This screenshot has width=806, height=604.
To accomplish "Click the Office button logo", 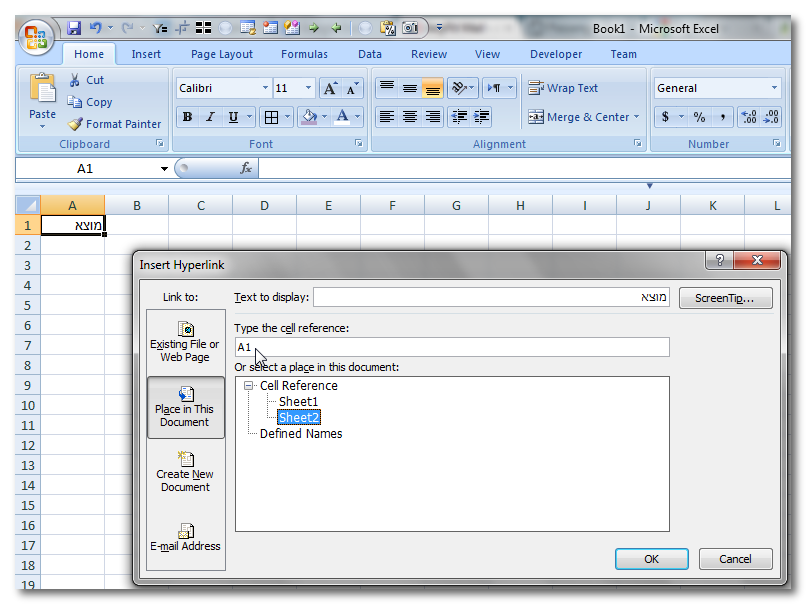I will point(36,37).
